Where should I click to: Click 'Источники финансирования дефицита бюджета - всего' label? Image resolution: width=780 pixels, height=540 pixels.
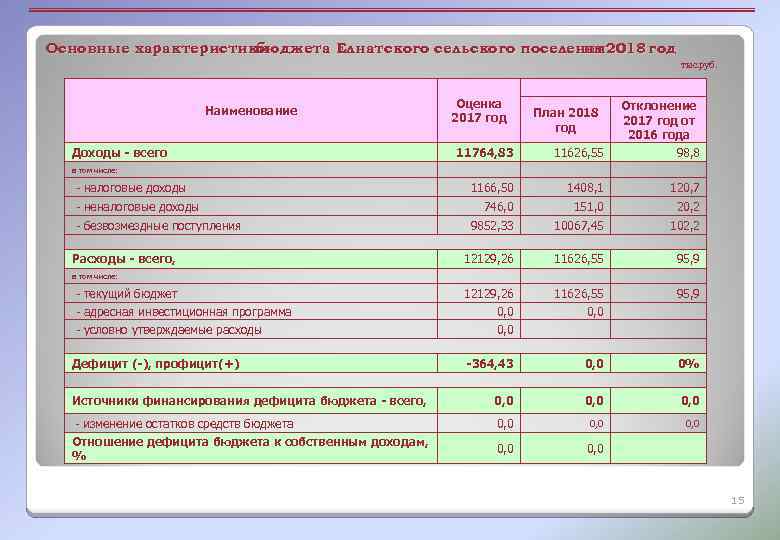249,401
